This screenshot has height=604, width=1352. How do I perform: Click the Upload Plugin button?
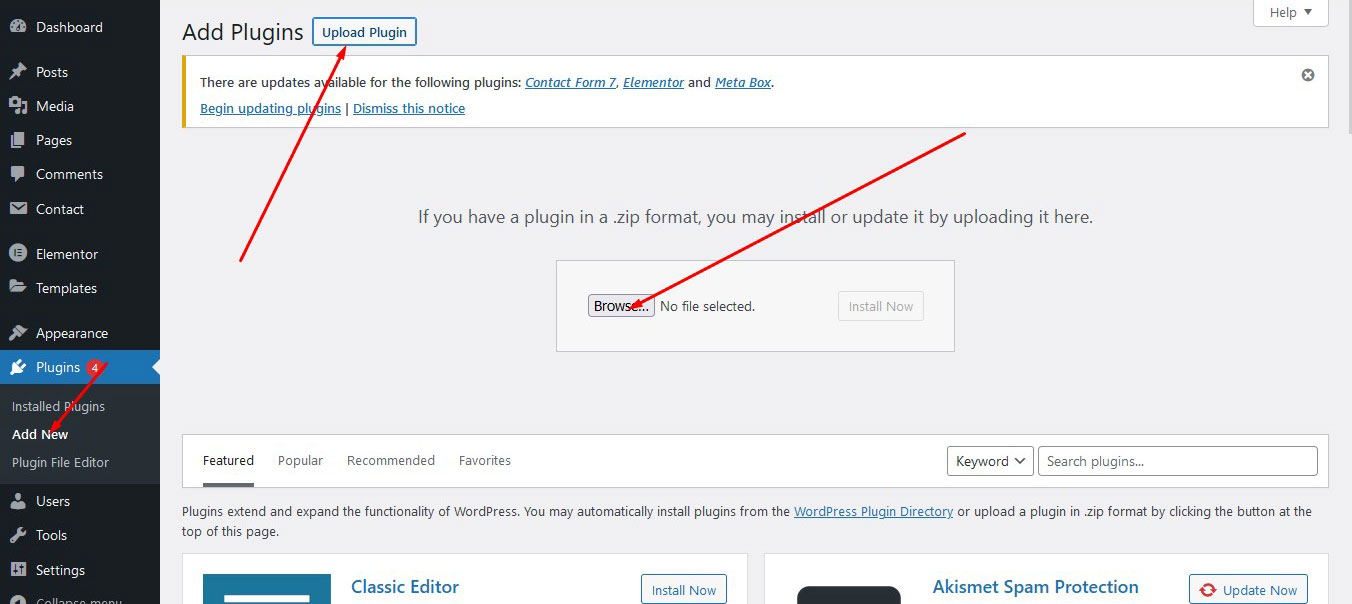pyautogui.click(x=364, y=32)
